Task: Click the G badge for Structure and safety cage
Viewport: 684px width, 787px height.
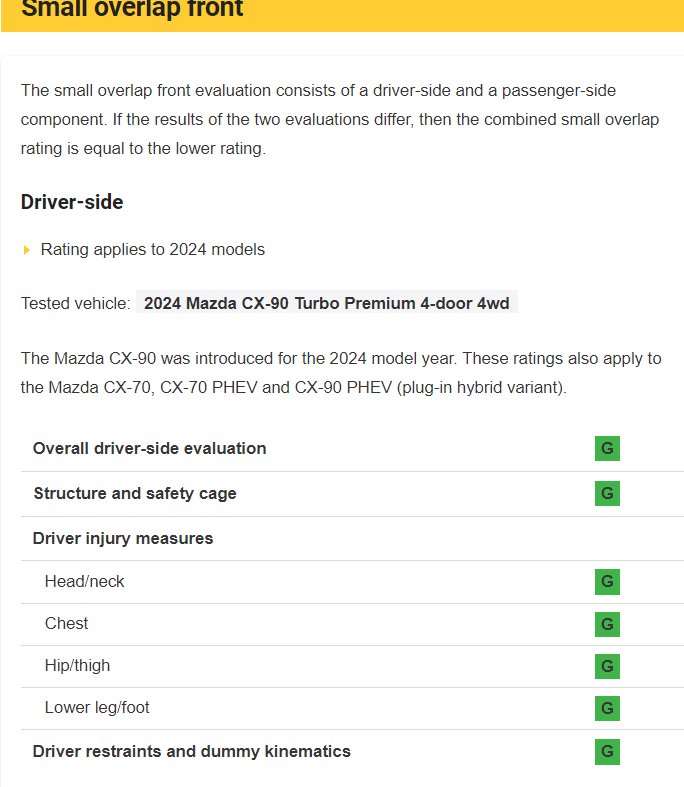Action: 607,493
